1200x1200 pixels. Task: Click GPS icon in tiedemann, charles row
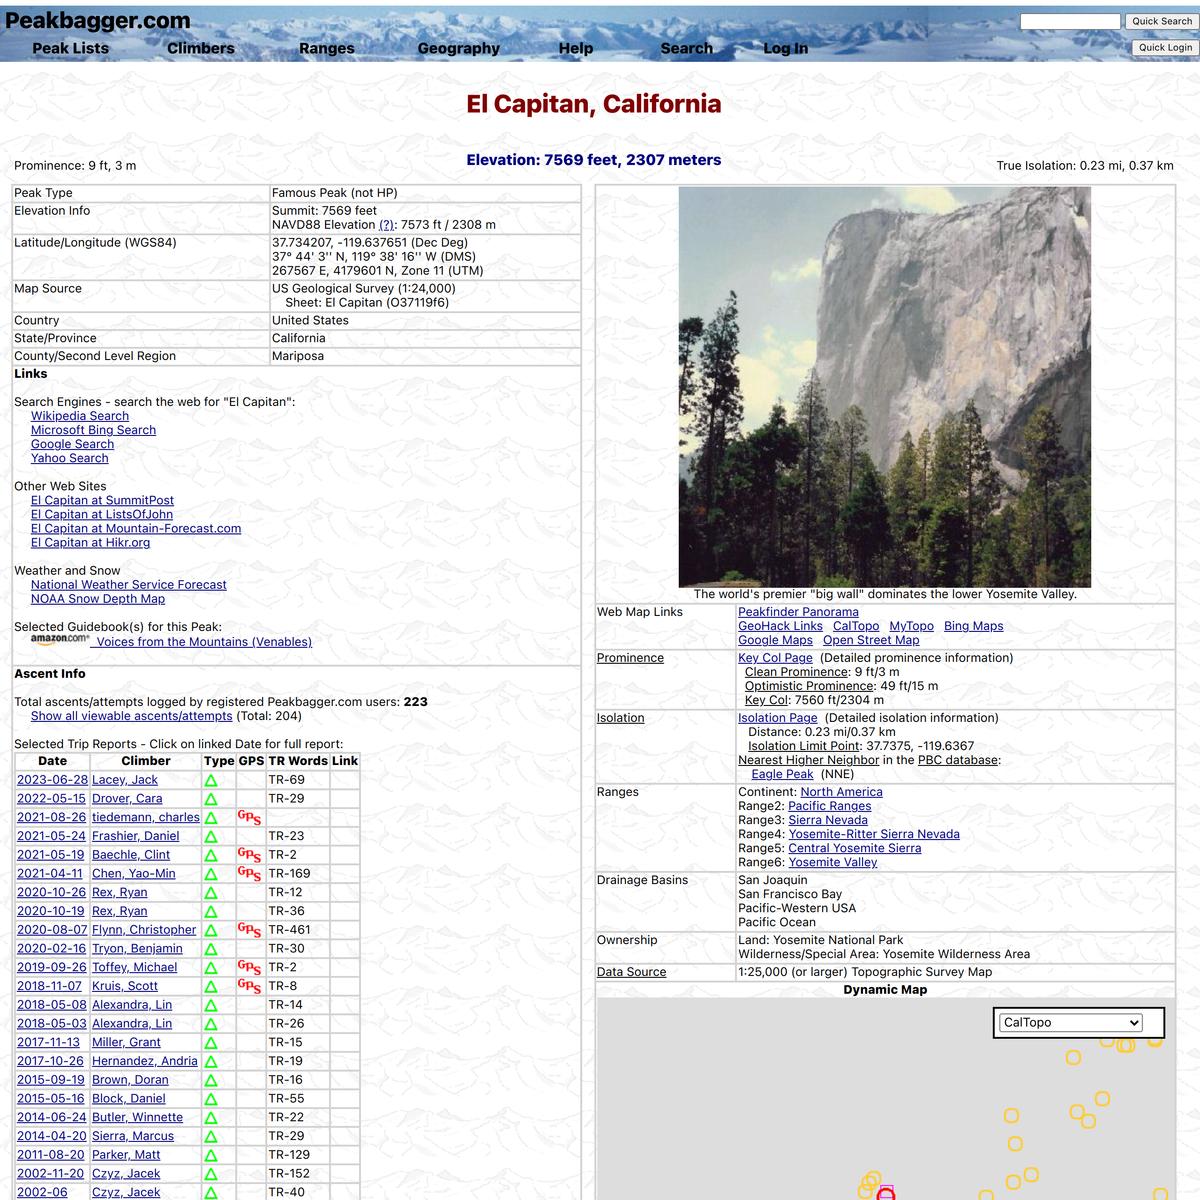pyautogui.click(x=249, y=818)
